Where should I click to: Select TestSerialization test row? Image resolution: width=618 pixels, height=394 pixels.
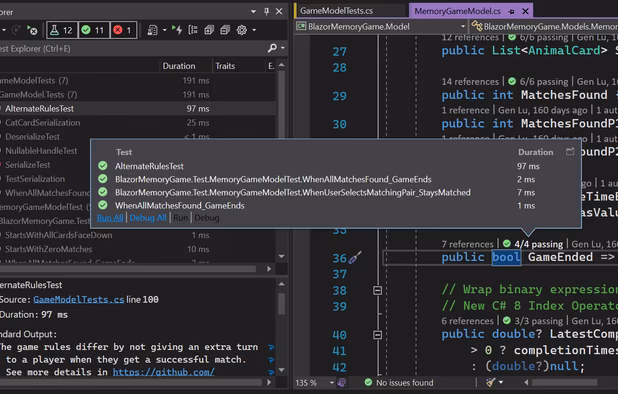35,179
